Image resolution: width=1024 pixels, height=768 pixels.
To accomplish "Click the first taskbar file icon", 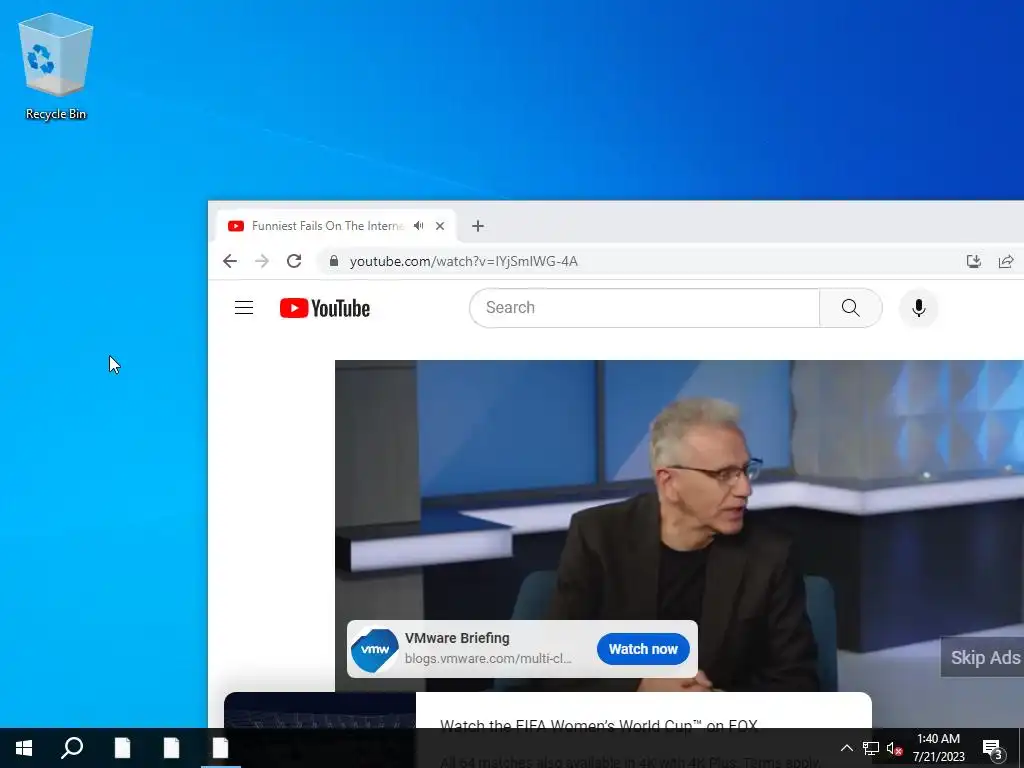I will point(122,748).
